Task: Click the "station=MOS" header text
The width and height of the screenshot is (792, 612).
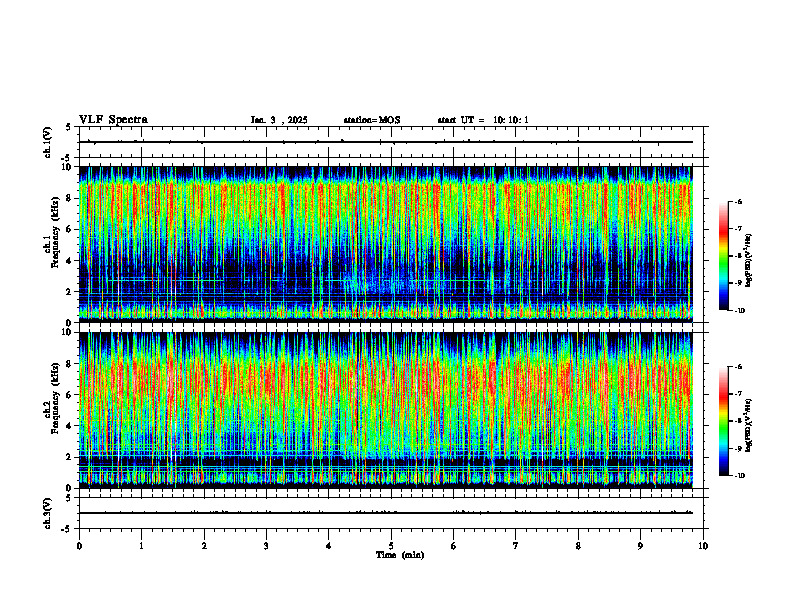Action: click(372, 120)
